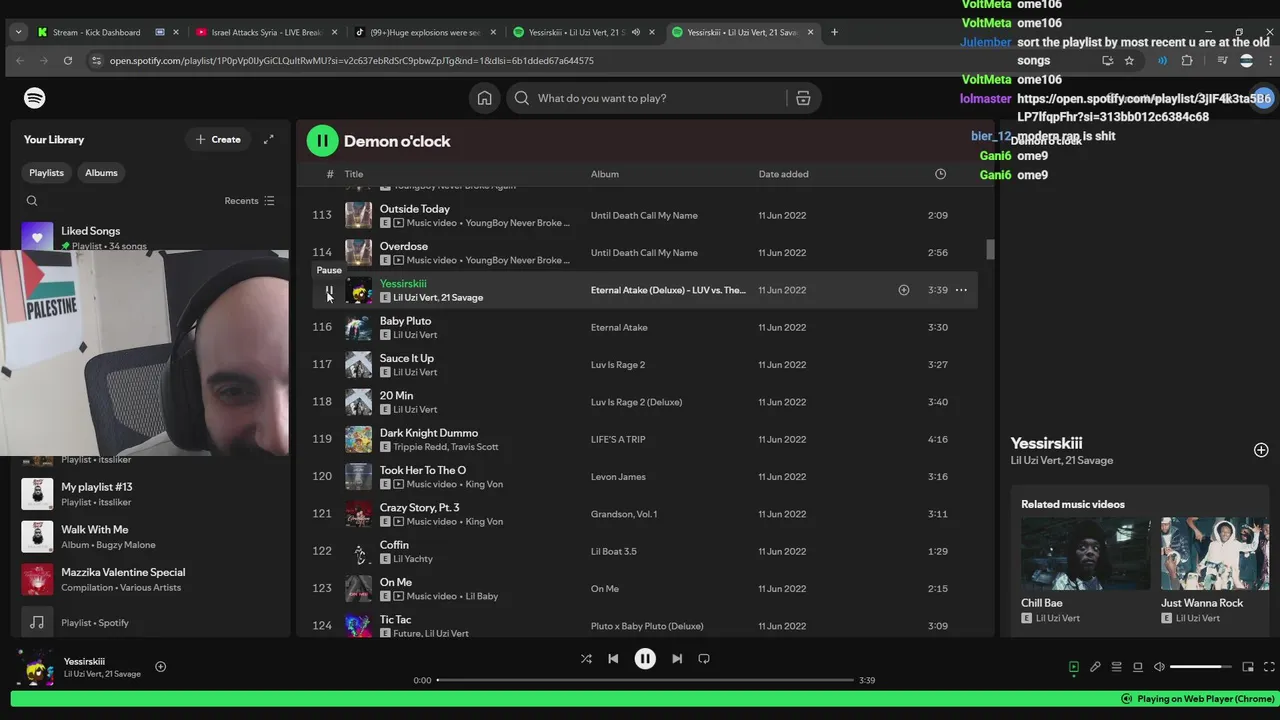The height and width of the screenshot is (720, 1280).
Task: Open Chrome tab search dropdown arrow
Action: pyautogui.click(x=18, y=32)
